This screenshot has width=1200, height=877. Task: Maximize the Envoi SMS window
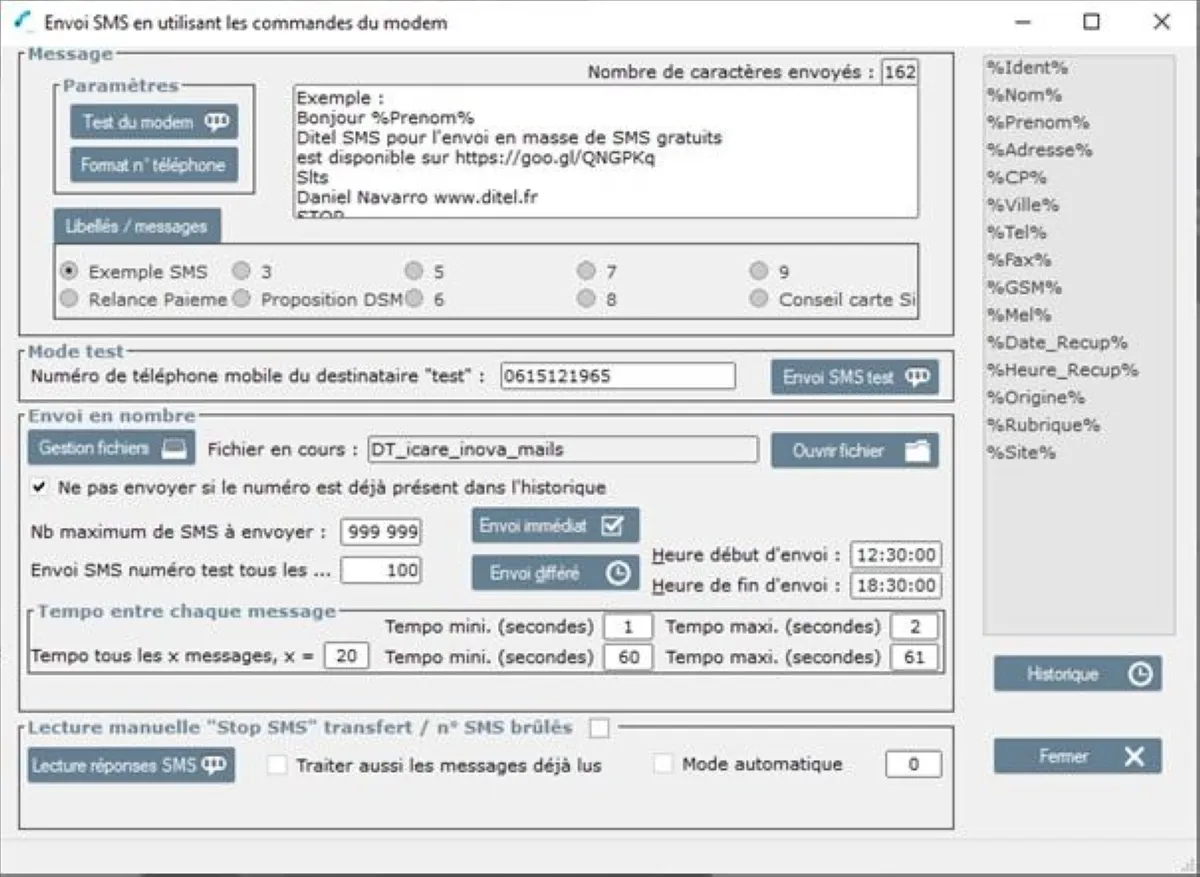1092,22
